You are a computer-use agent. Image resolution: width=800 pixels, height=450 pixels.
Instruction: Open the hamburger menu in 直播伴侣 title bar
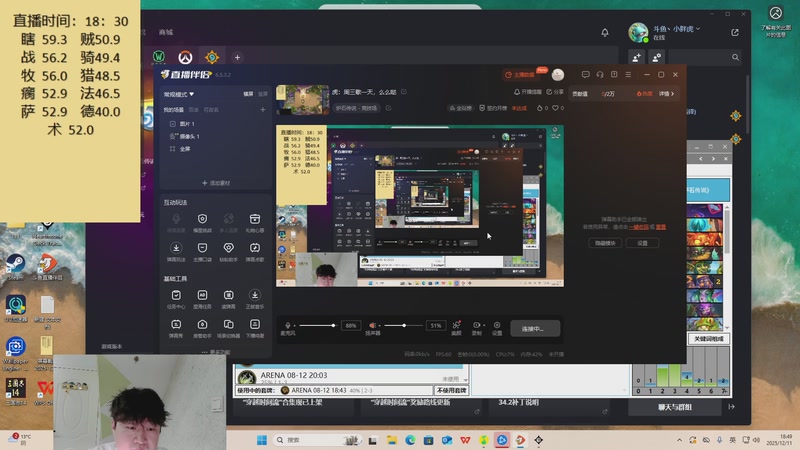click(628, 74)
